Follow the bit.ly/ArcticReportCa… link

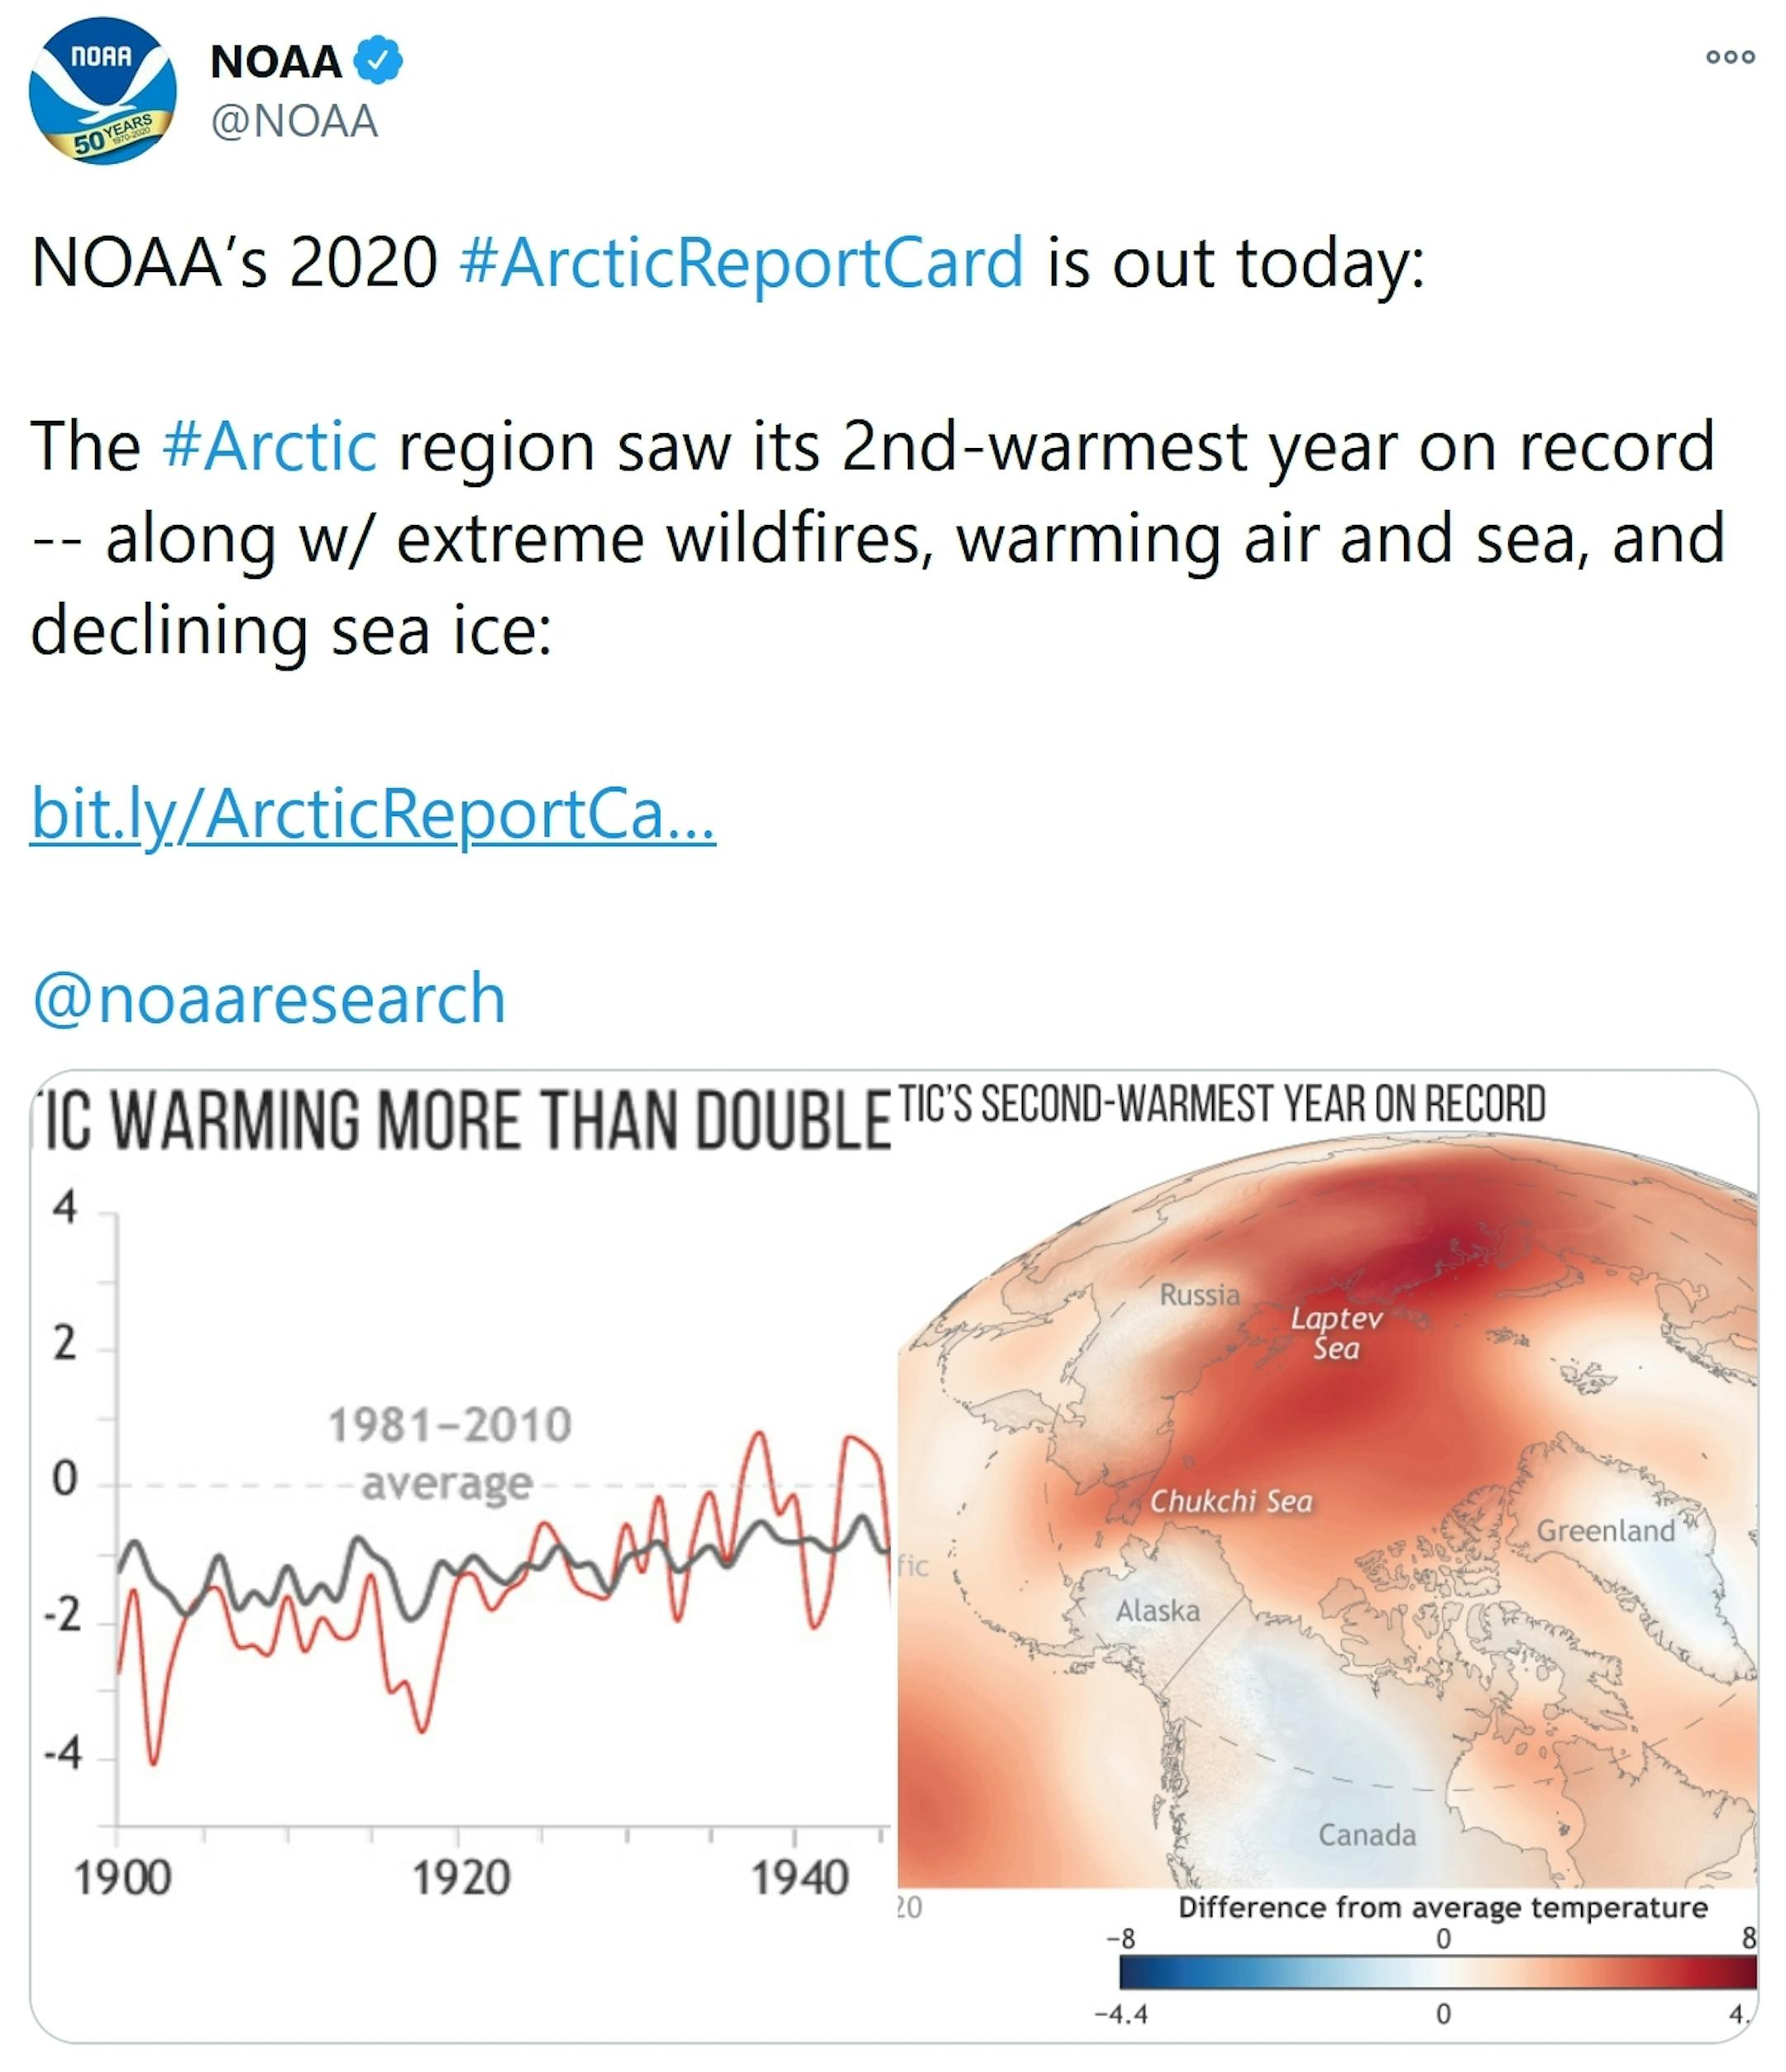[372, 814]
